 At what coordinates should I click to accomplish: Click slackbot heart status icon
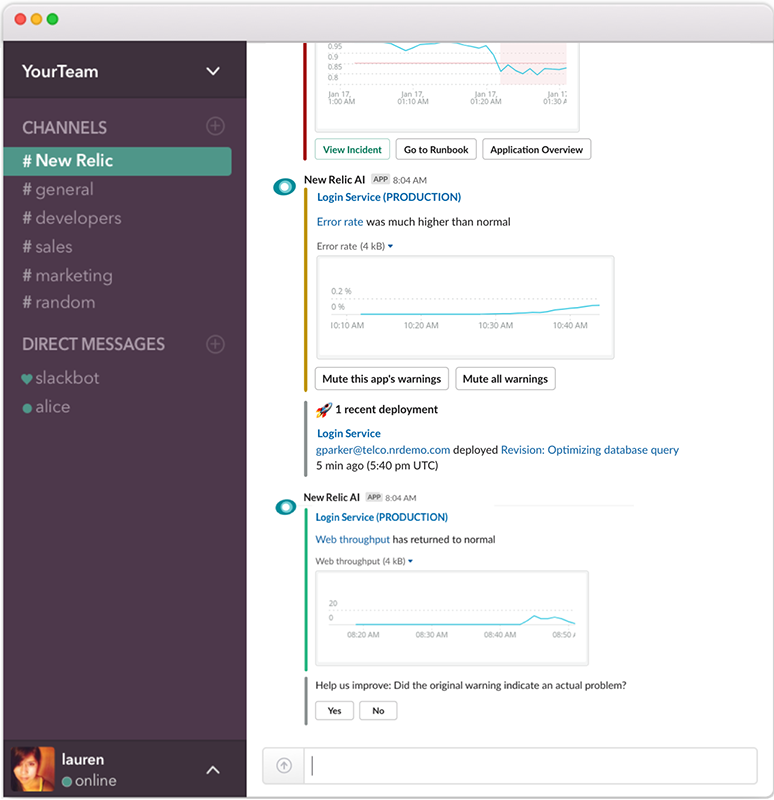point(27,379)
